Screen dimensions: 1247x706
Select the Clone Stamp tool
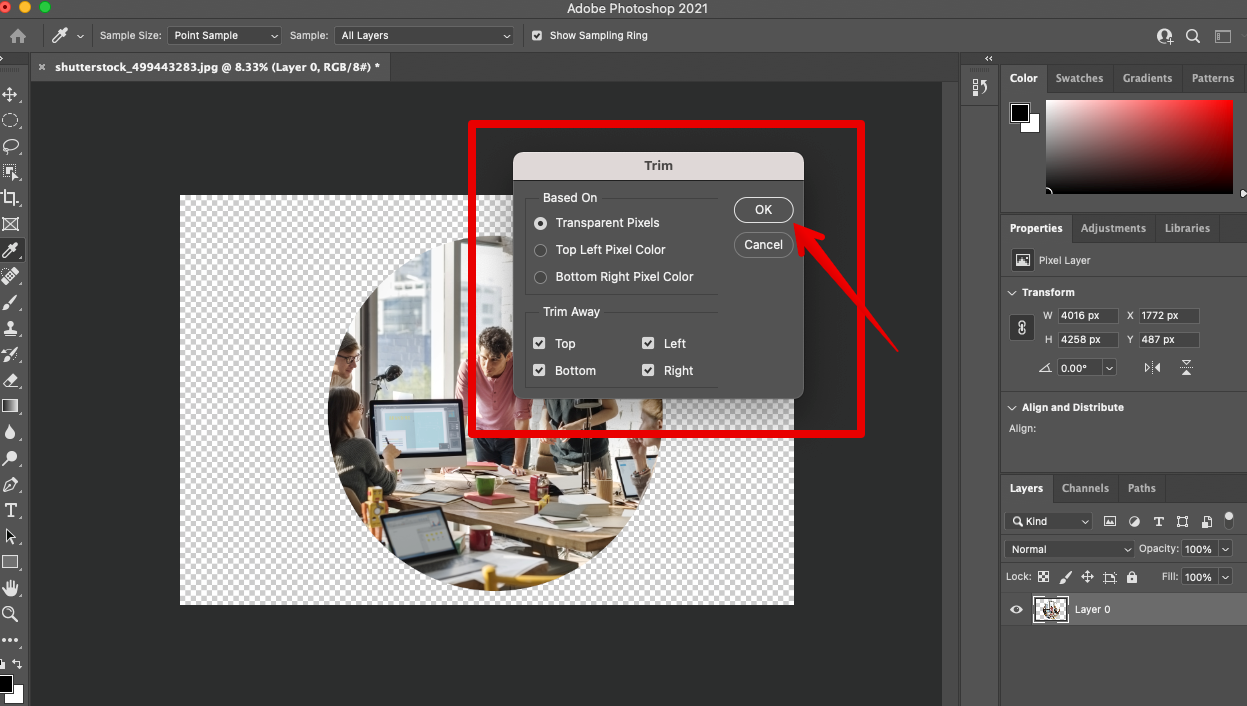[x=10, y=328]
